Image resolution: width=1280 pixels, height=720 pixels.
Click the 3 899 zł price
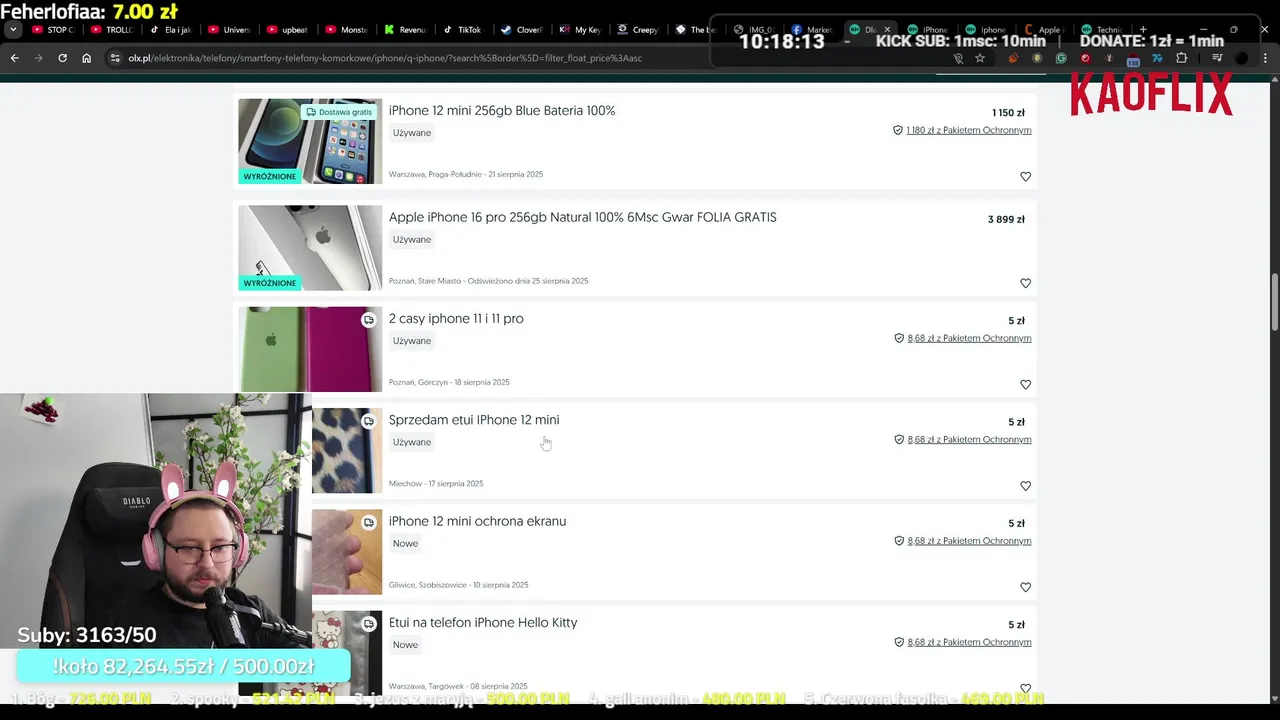pos(1006,219)
